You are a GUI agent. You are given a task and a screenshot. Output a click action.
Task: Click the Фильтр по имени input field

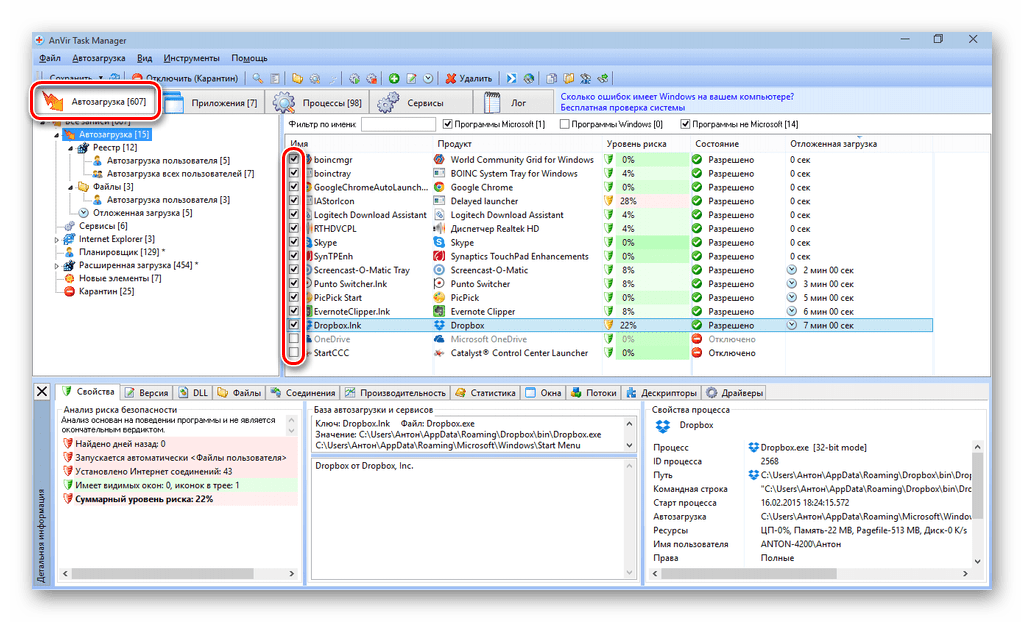pyautogui.click(x=398, y=125)
